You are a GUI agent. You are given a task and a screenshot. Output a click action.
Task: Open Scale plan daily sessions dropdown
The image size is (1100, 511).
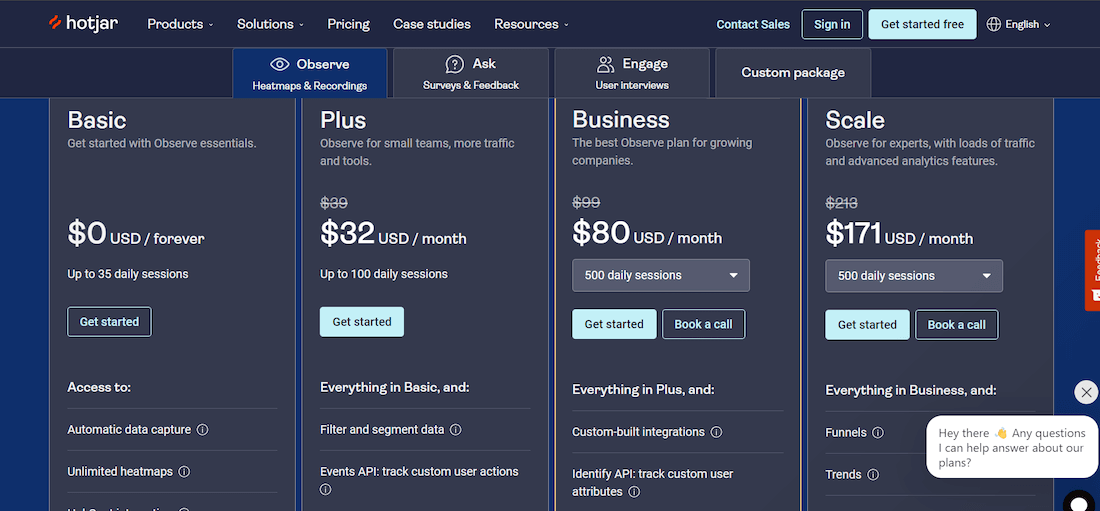pos(914,276)
